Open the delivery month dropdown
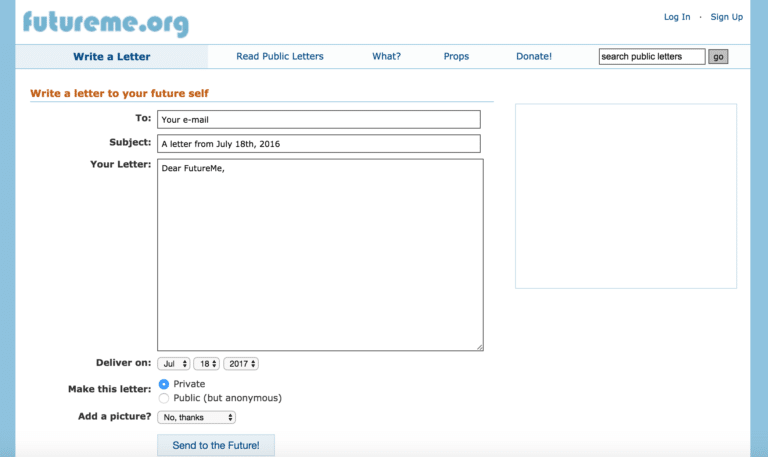Image resolution: width=768 pixels, height=457 pixels. click(x=174, y=364)
